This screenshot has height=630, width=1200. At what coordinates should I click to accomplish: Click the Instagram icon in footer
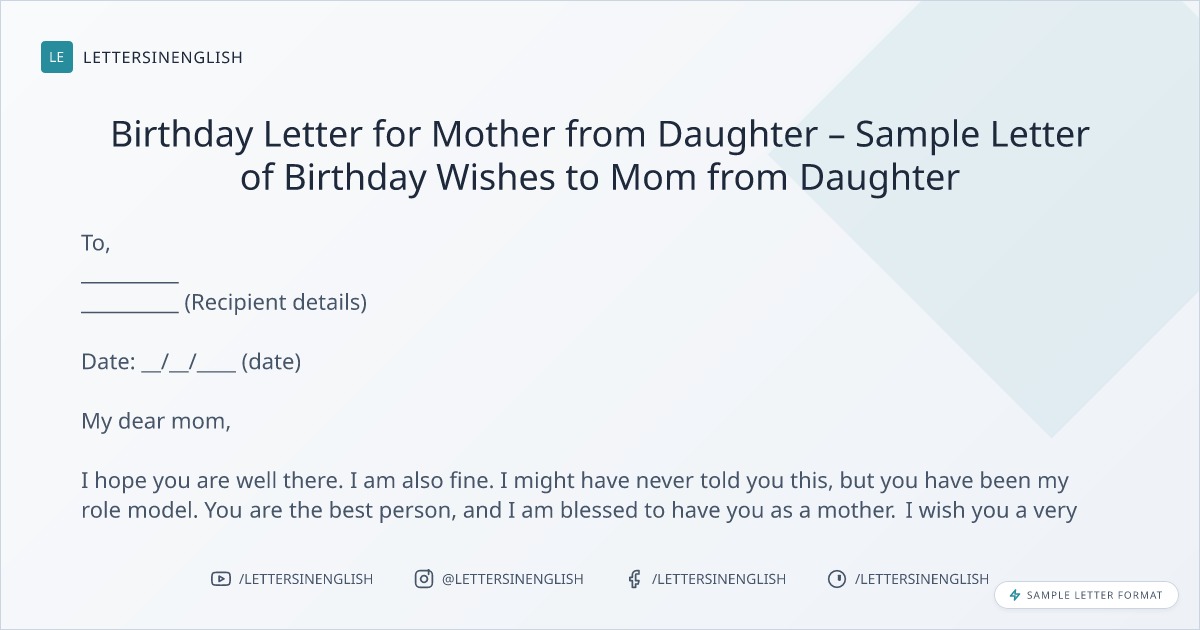[424, 579]
